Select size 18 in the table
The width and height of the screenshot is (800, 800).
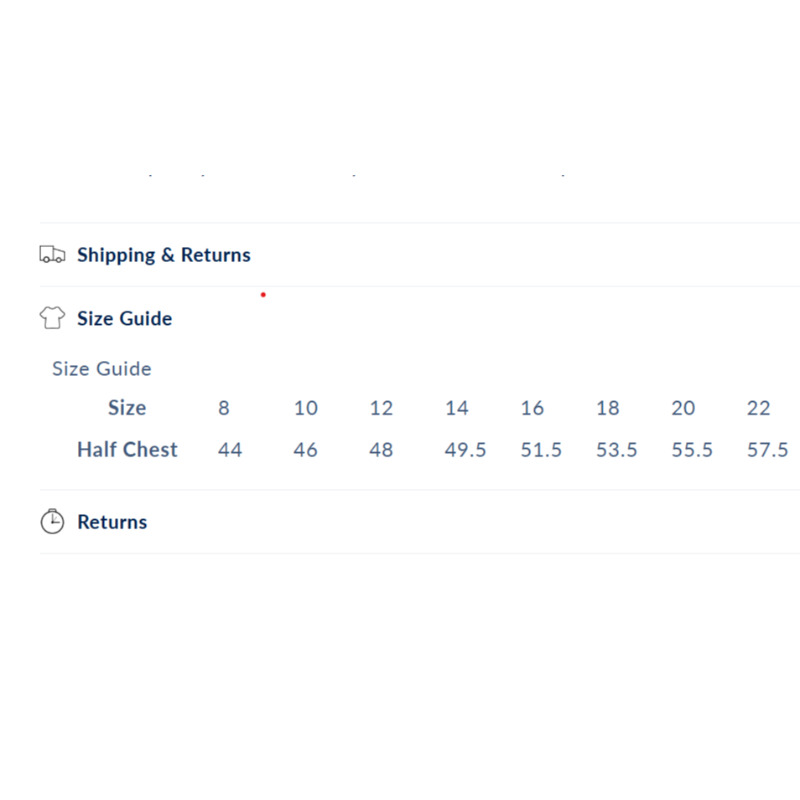pyautogui.click(x=608, y=408)
